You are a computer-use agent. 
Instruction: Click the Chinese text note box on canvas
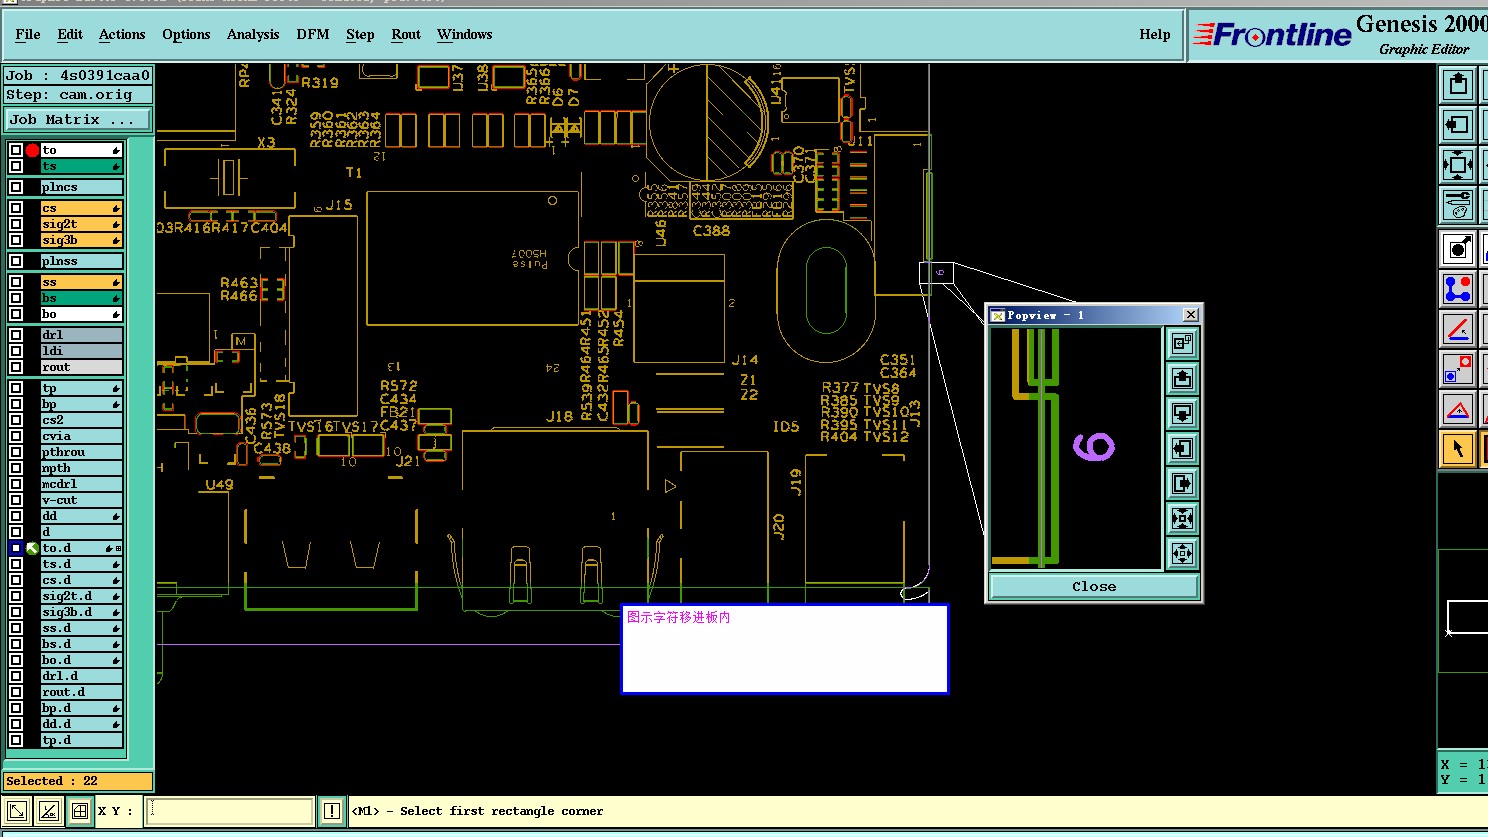pos(784,648)
